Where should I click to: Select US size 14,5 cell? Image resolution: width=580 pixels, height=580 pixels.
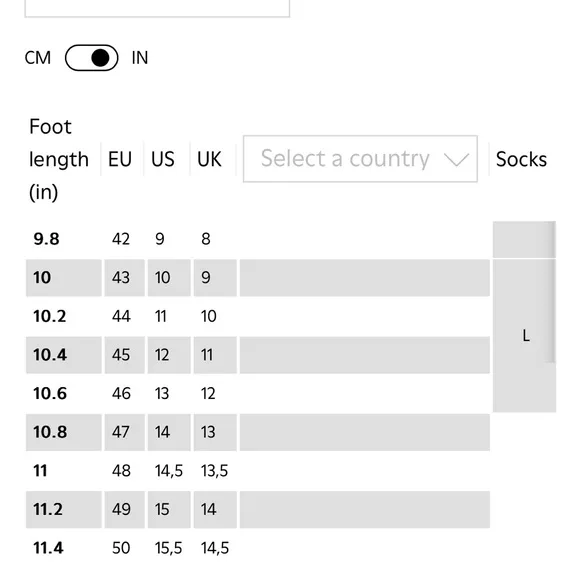(169, 471)
